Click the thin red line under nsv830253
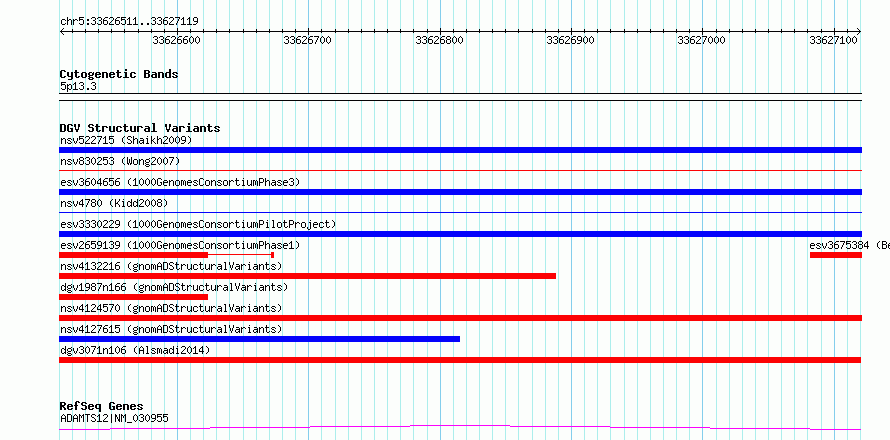Viewport: 890px width, 440px height. pyautogui.click(x=460, y=170)
